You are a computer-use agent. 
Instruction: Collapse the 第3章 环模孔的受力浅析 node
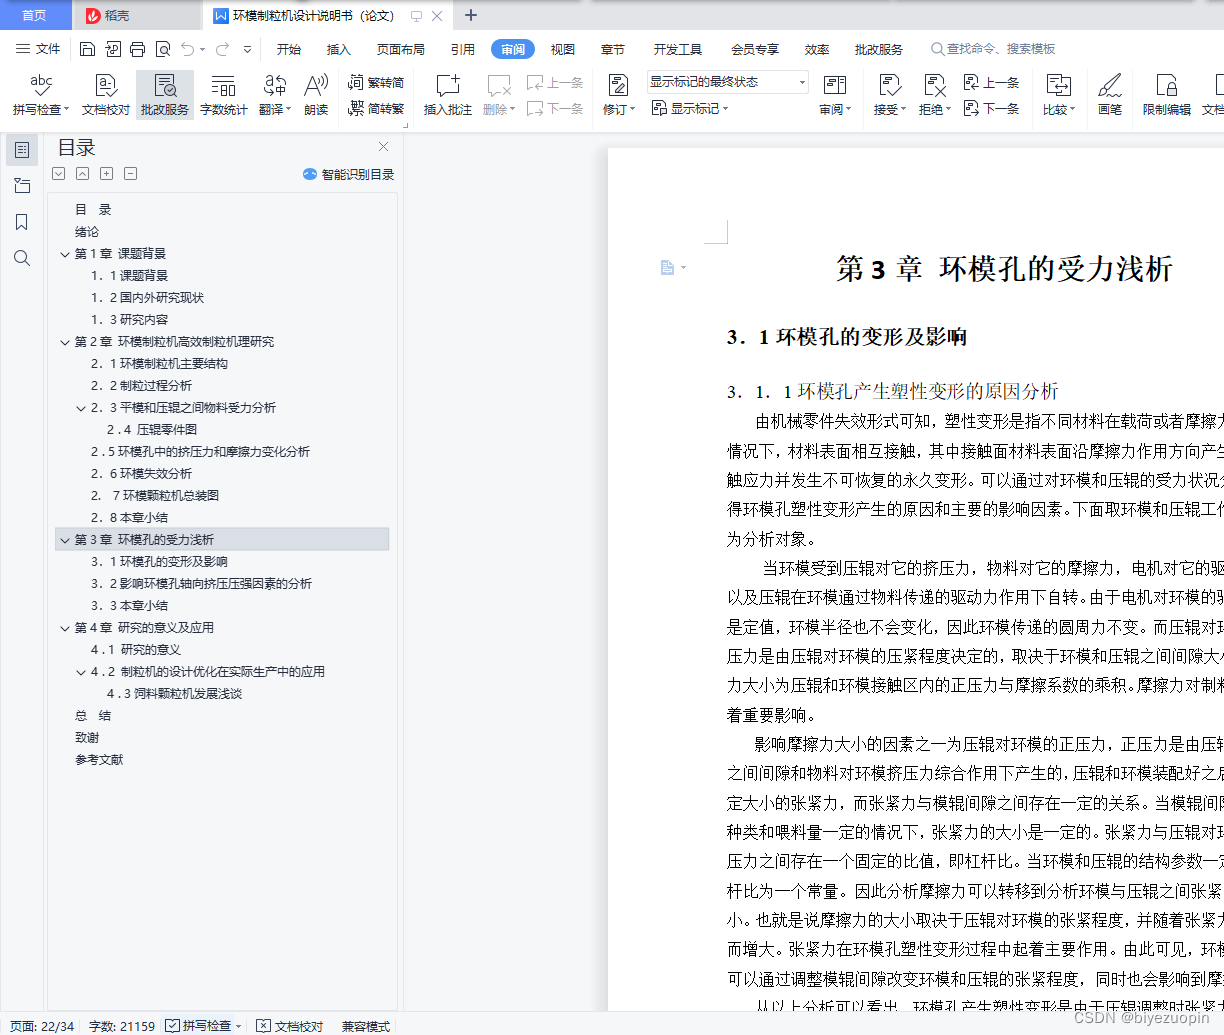tap(65, 540)
